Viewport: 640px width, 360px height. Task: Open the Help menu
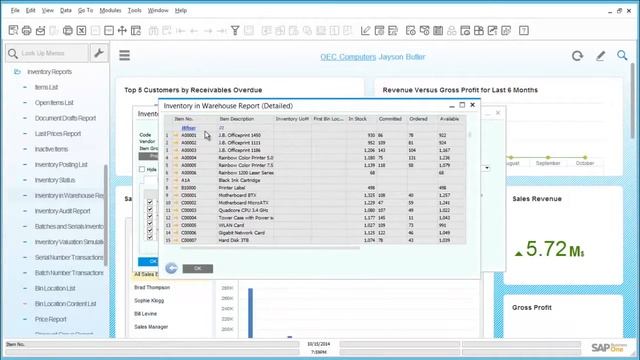(181, 10)
